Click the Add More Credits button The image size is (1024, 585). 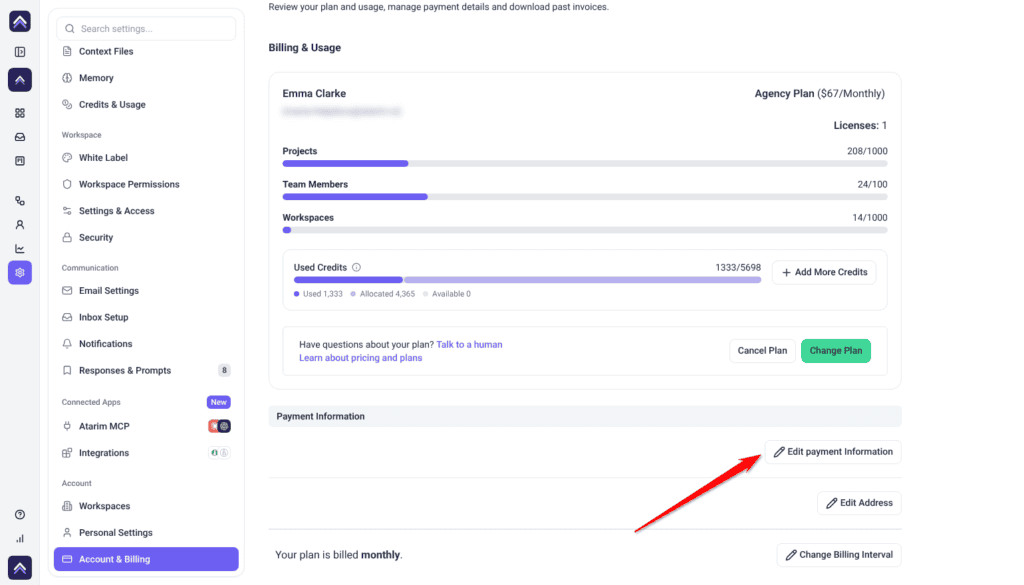pyautogui.click(x=824, y=272)
